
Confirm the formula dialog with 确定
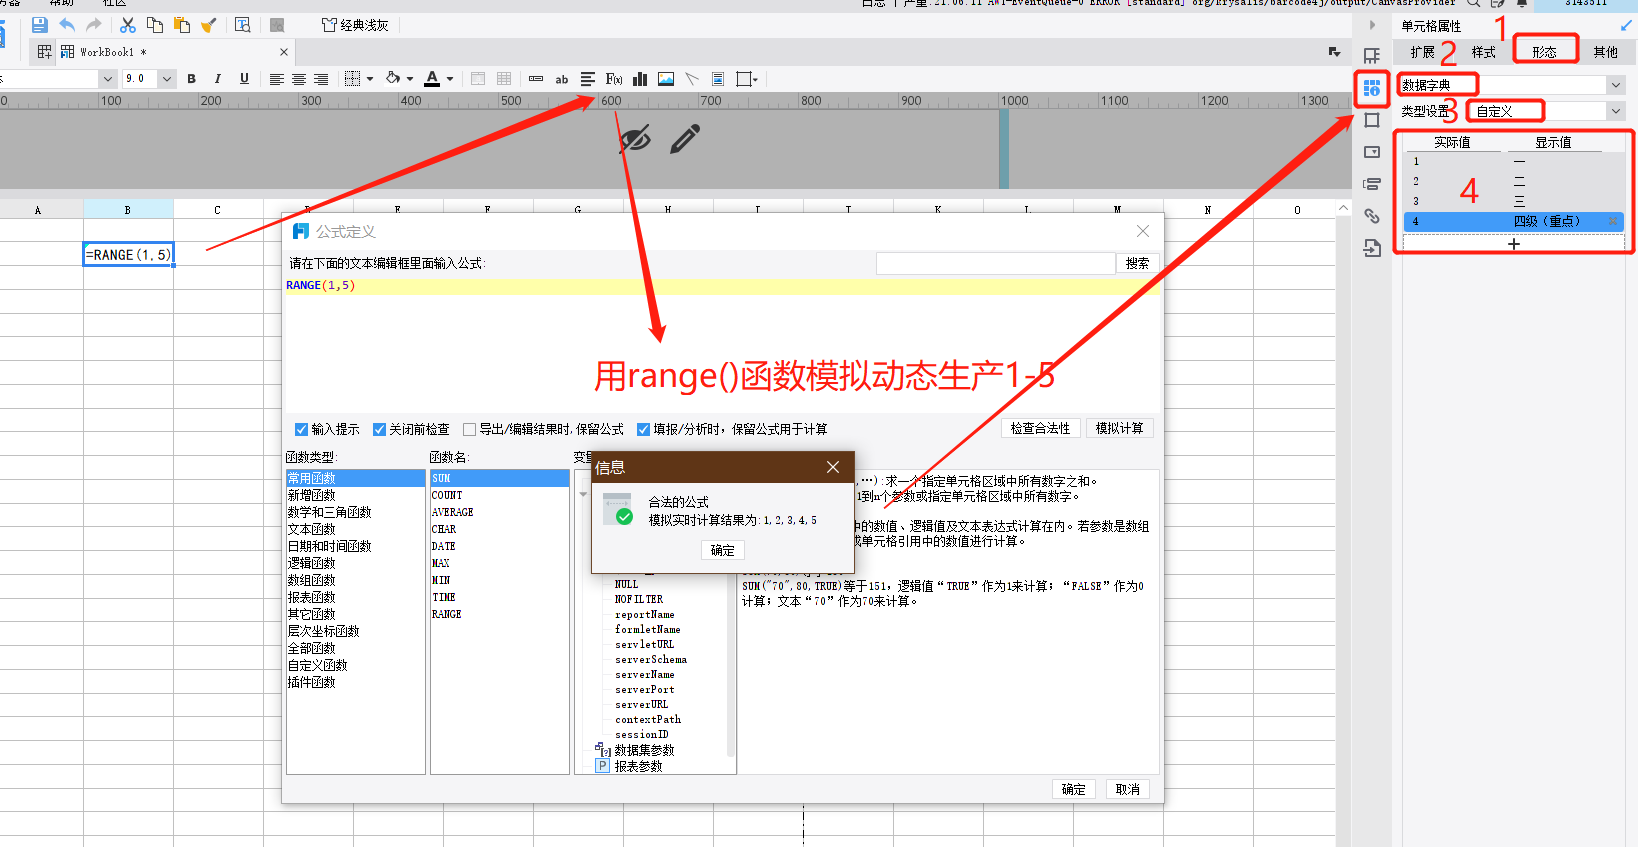1074,789
